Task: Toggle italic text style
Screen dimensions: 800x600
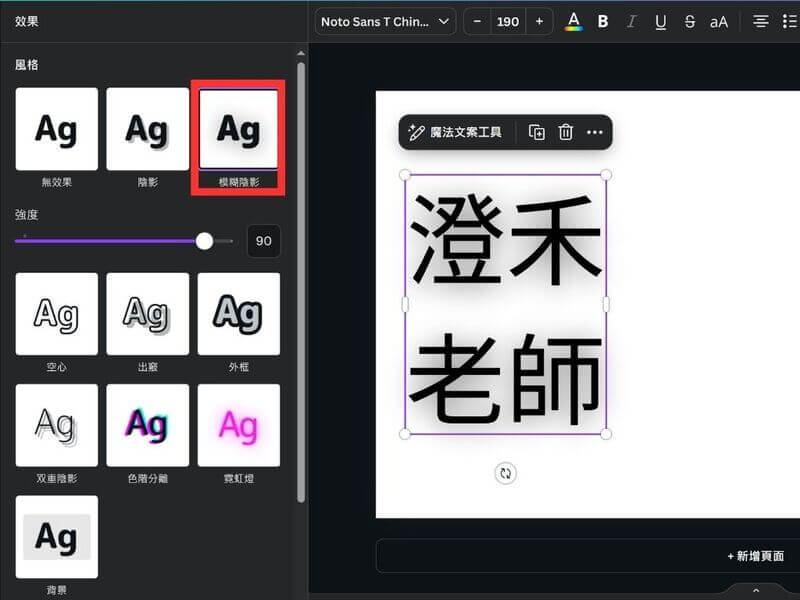Action: click(x=631, y=21)
